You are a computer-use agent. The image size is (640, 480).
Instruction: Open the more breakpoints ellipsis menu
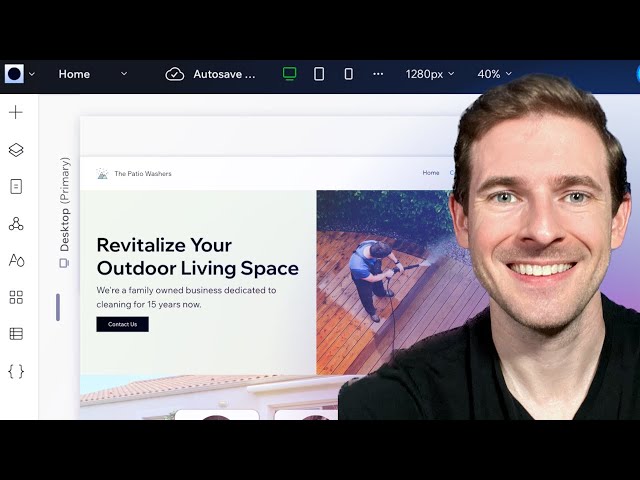click(x=378, y=74)
